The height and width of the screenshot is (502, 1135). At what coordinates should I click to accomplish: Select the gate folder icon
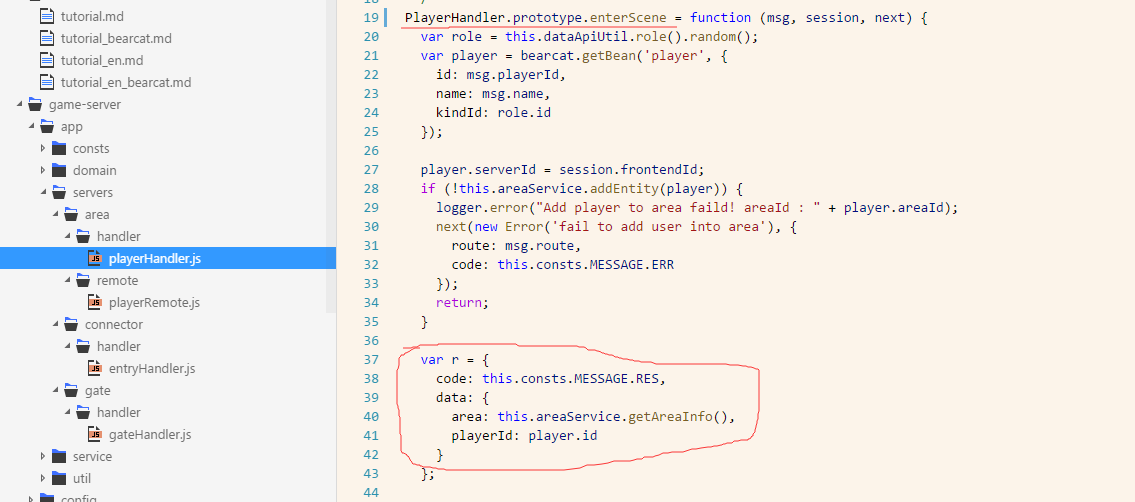pos(70,391)
